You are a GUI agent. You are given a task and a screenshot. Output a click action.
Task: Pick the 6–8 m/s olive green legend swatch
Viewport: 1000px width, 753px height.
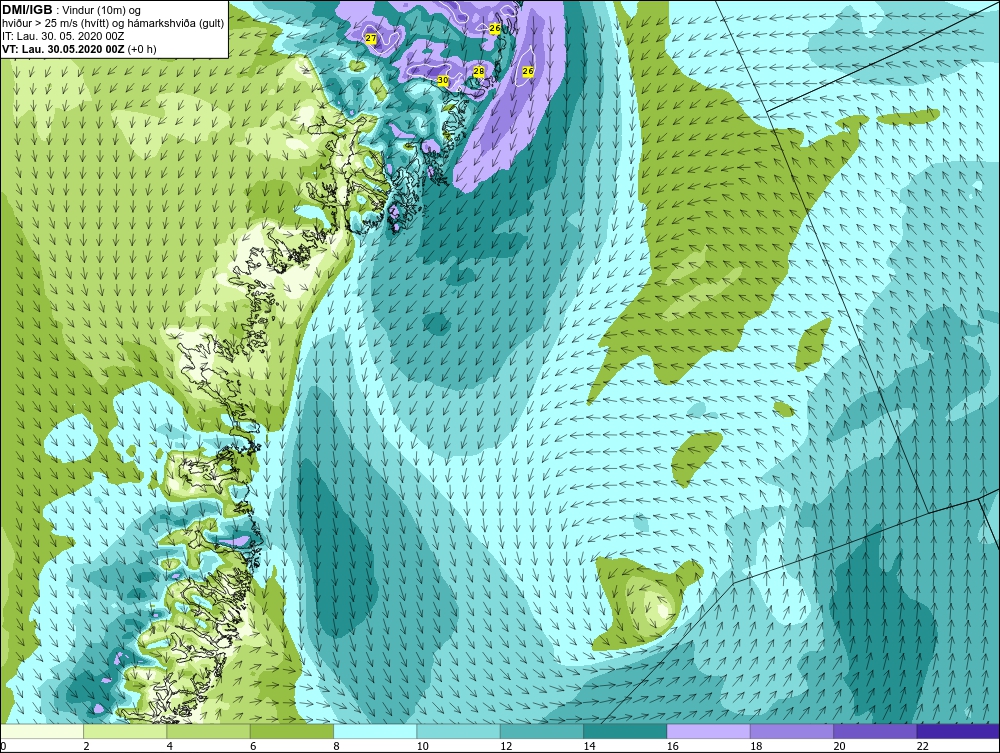292,731
